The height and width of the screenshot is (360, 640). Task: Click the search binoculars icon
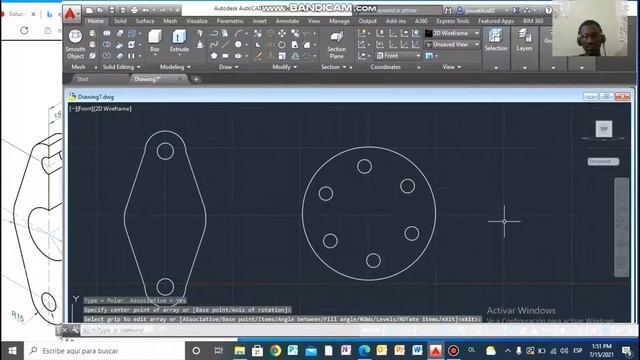point(448,11)
